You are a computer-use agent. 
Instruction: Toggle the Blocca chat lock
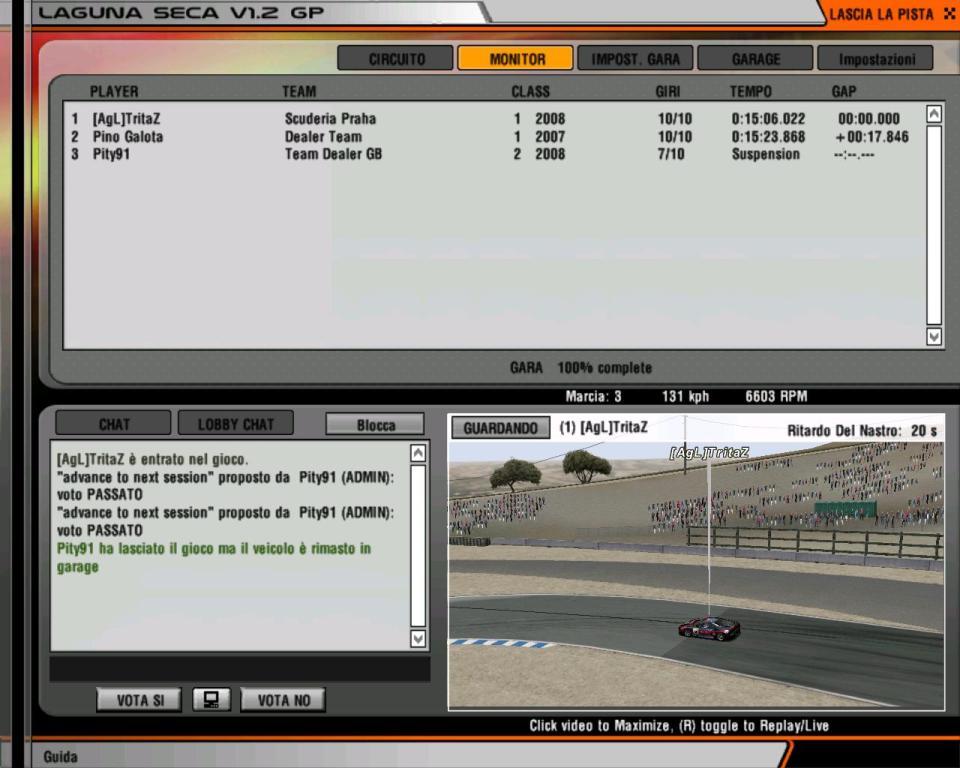375,425
